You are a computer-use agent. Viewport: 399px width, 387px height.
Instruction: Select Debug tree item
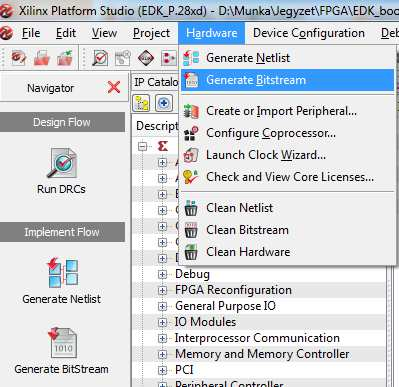[x=192, y=274]
